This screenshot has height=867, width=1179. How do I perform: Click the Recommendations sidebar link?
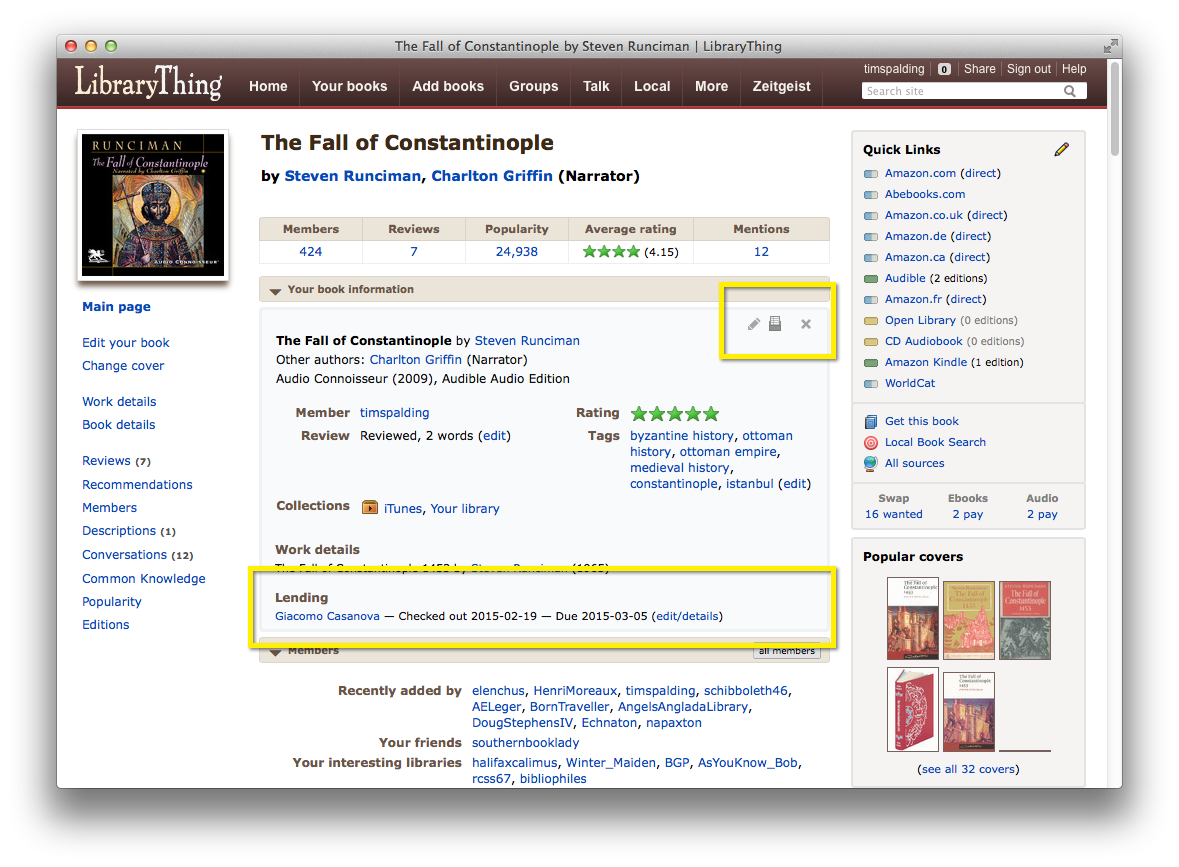pyautogui.click(x=137, y=485)
